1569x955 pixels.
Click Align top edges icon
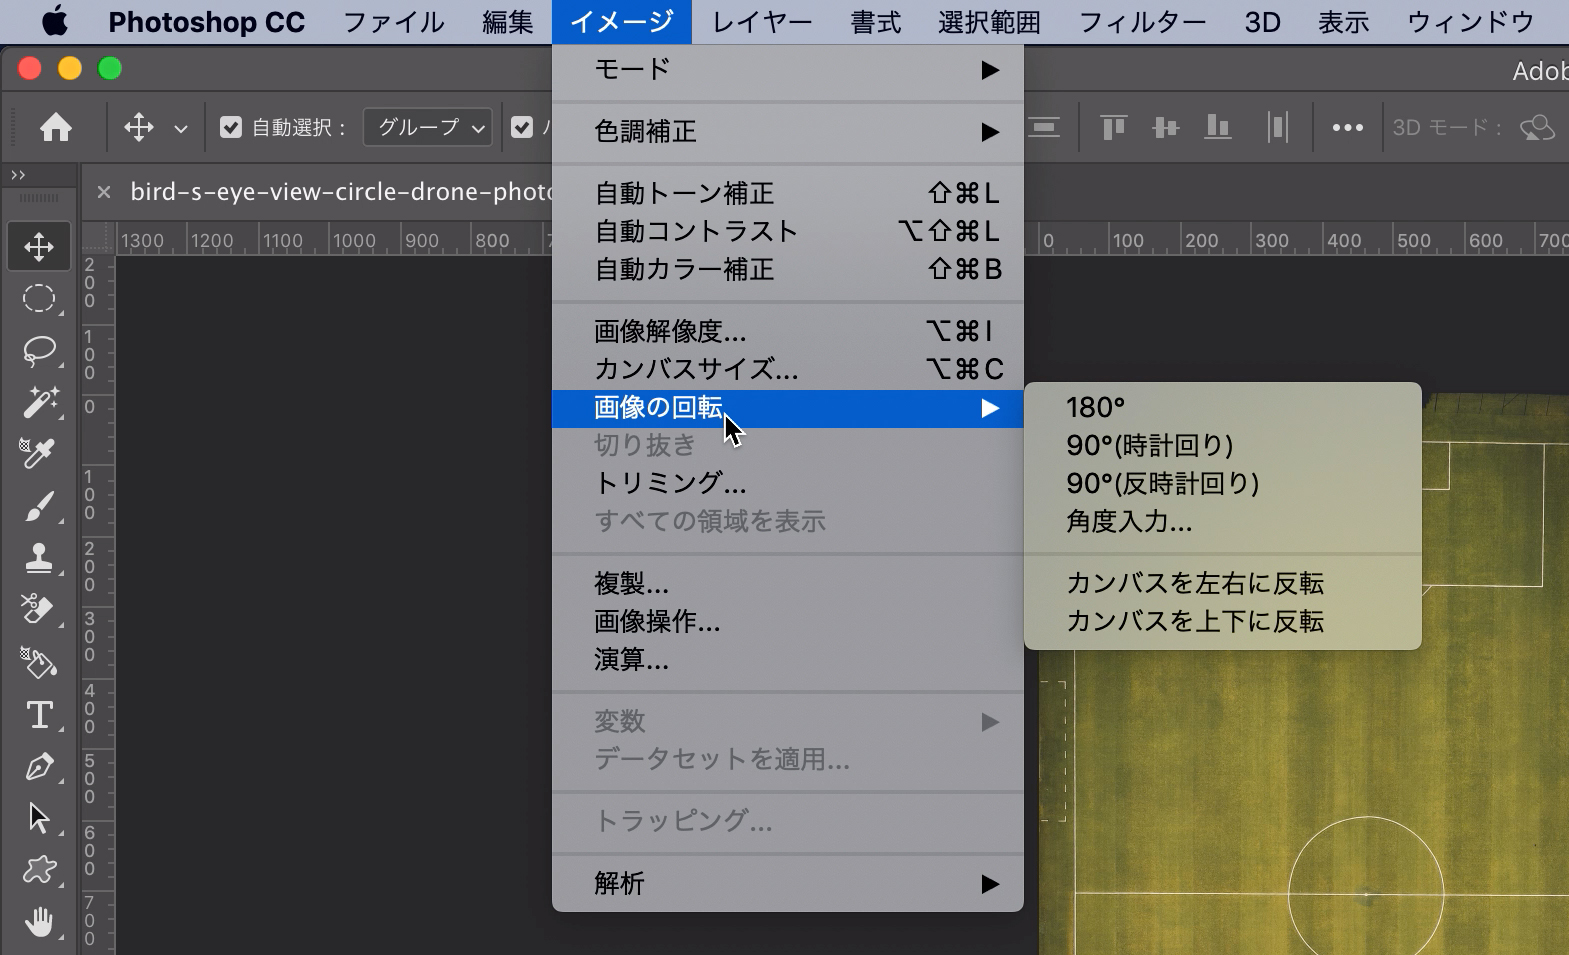pos(1113,127)
